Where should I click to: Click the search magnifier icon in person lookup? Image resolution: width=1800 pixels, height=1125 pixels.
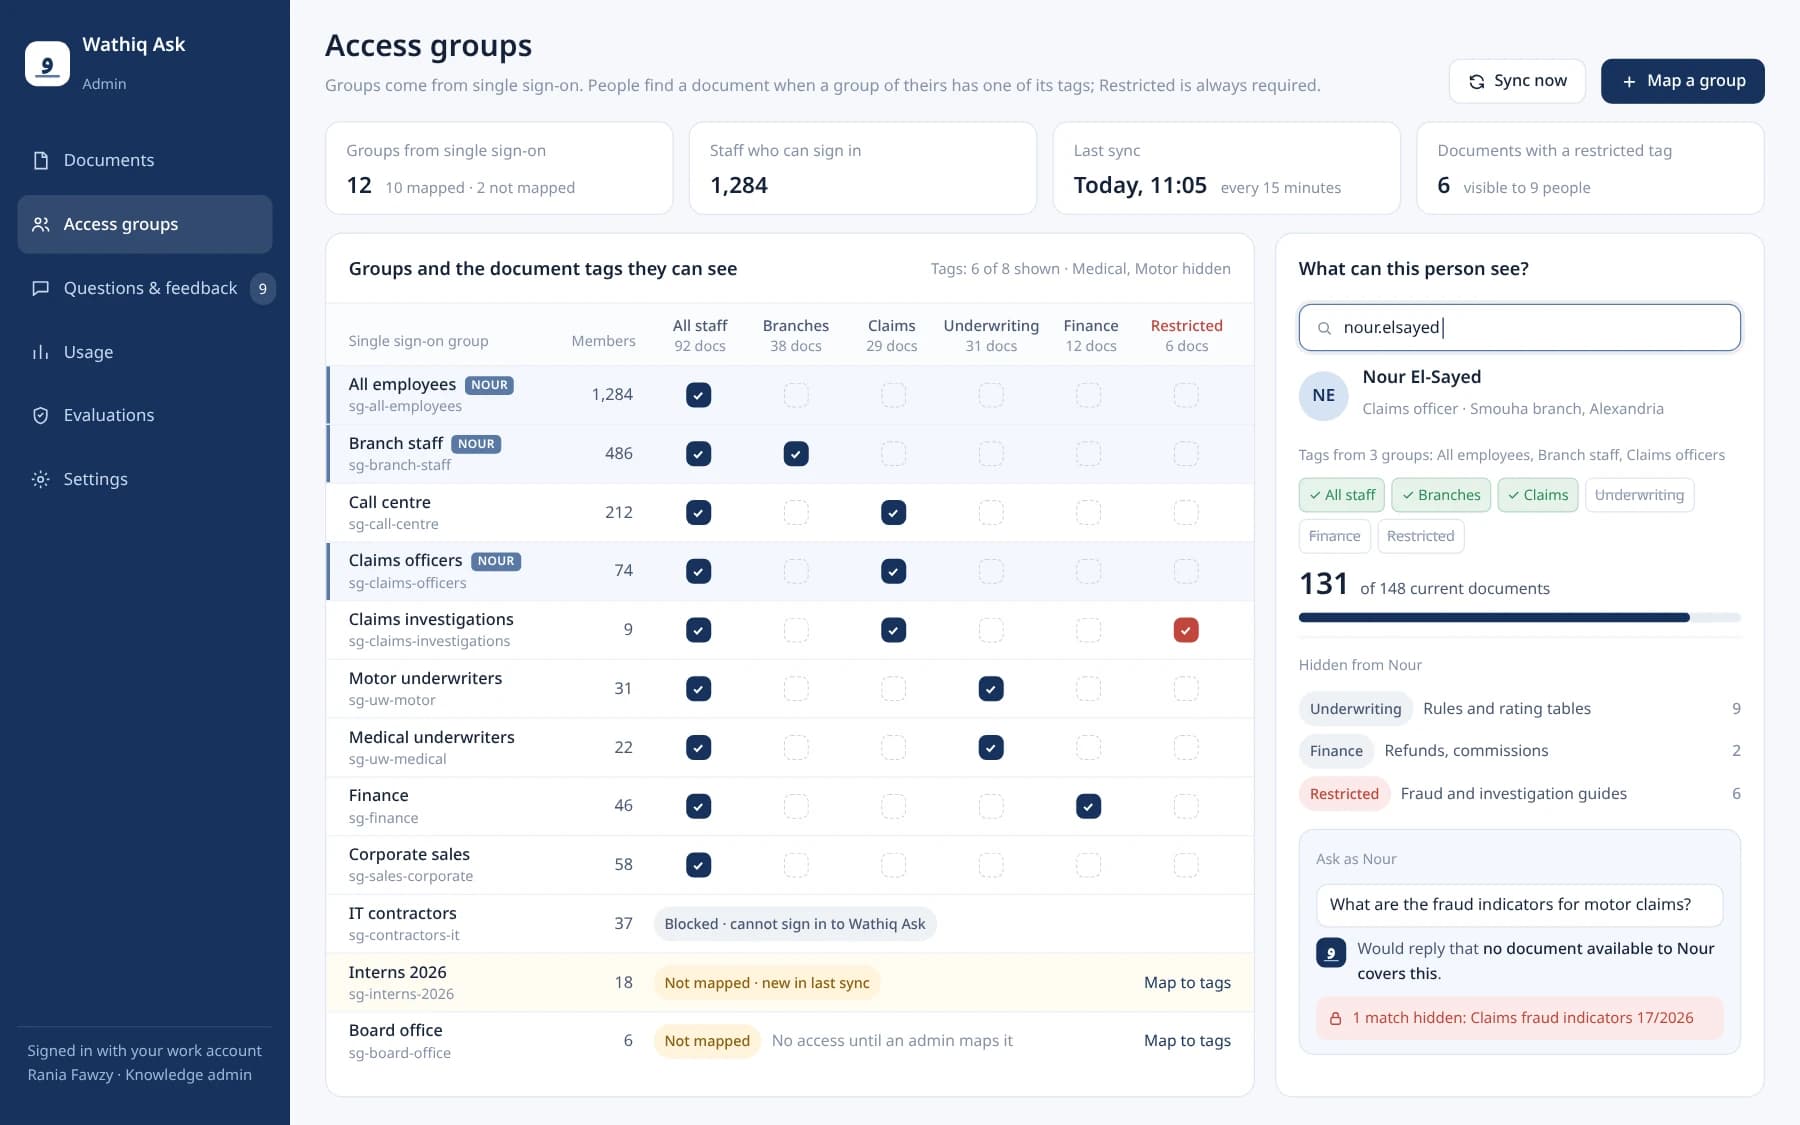[x=1324, y=328]
